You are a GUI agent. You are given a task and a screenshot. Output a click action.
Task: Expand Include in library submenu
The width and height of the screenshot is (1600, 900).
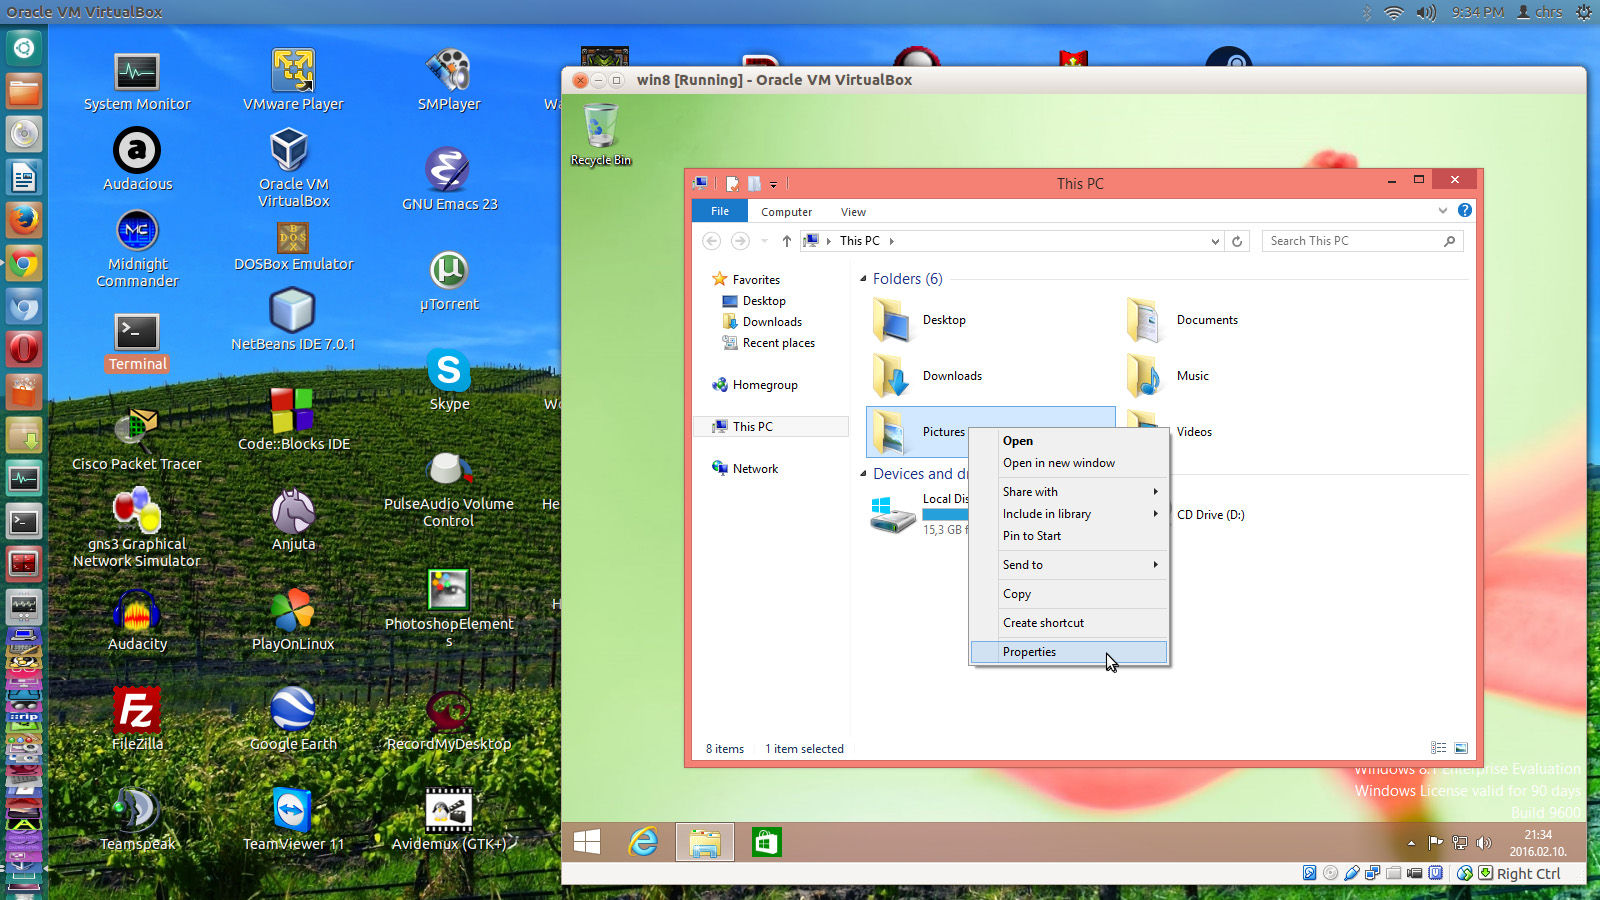click(1068, 514)
